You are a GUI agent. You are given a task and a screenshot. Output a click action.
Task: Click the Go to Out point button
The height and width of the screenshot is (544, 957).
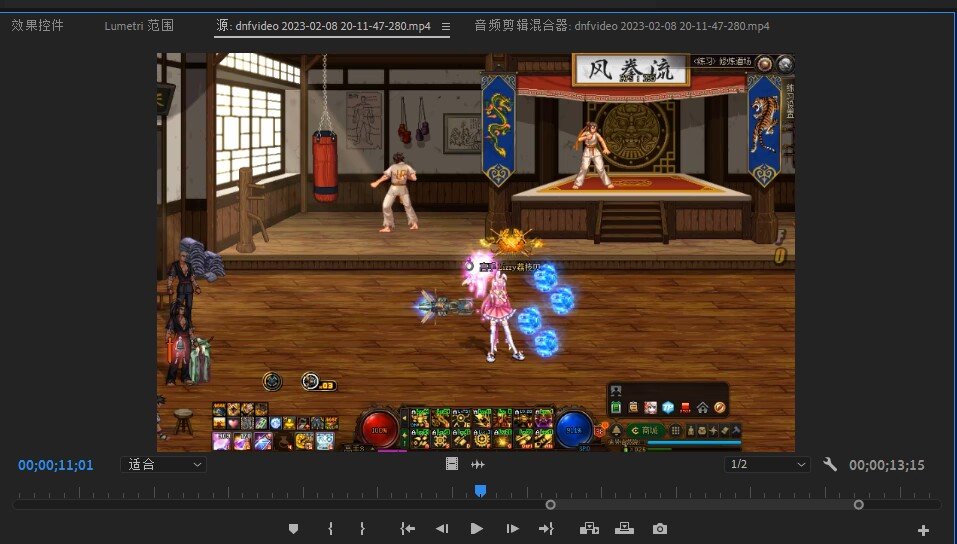click(547, 529)
